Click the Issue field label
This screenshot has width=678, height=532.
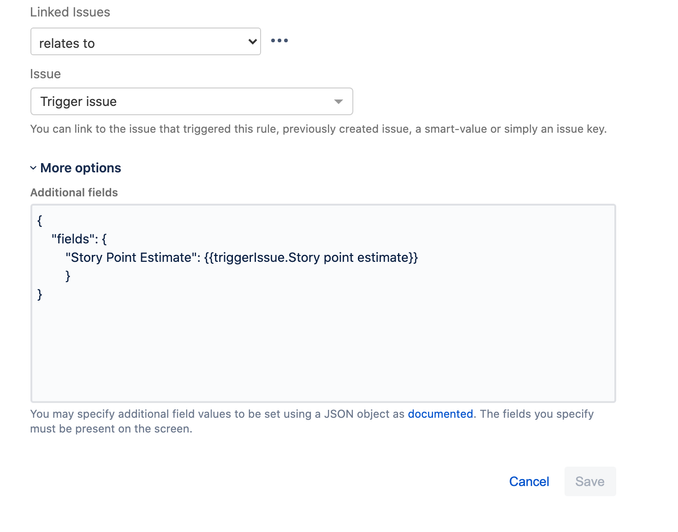pyautogui.click(x=45, y=74)
